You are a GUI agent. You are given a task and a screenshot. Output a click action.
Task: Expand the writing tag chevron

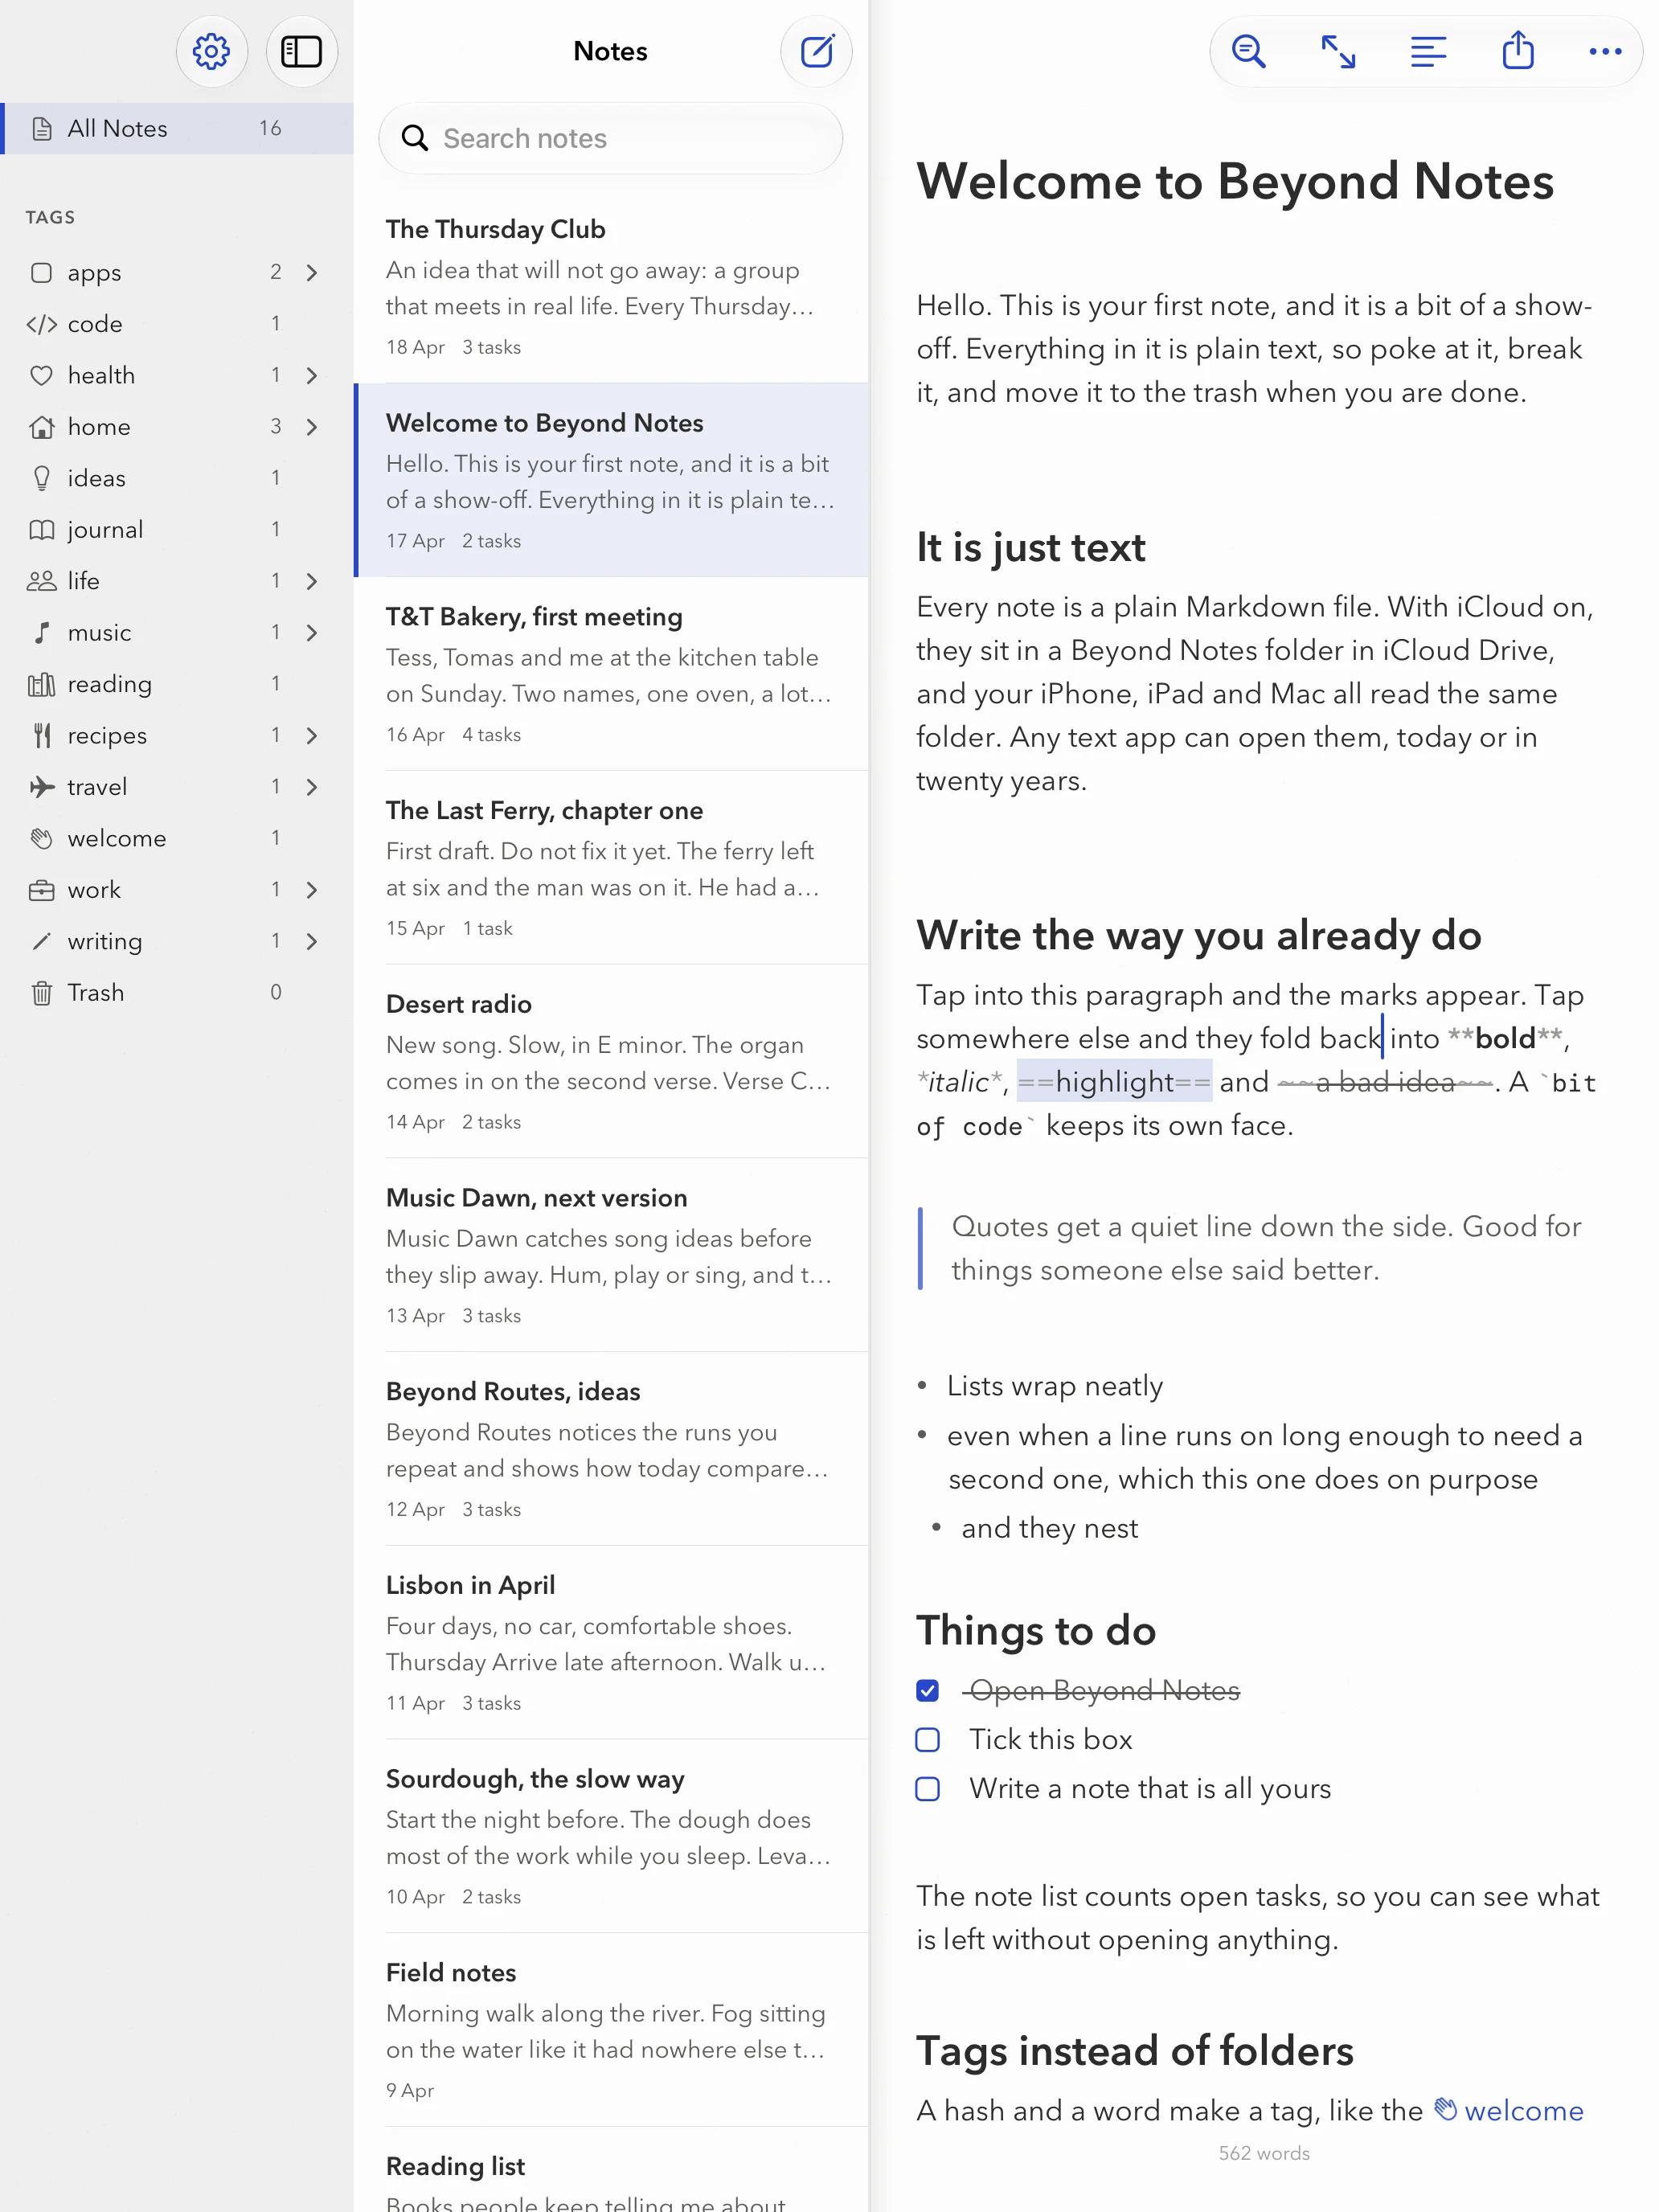312,942
